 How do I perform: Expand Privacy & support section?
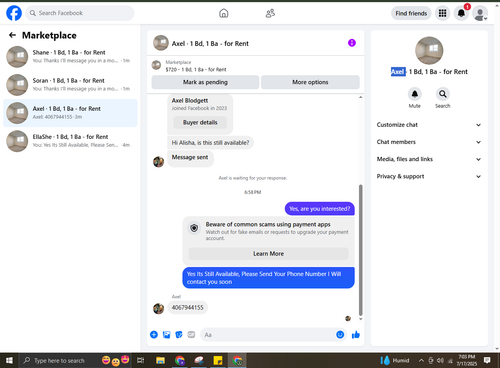429,176
